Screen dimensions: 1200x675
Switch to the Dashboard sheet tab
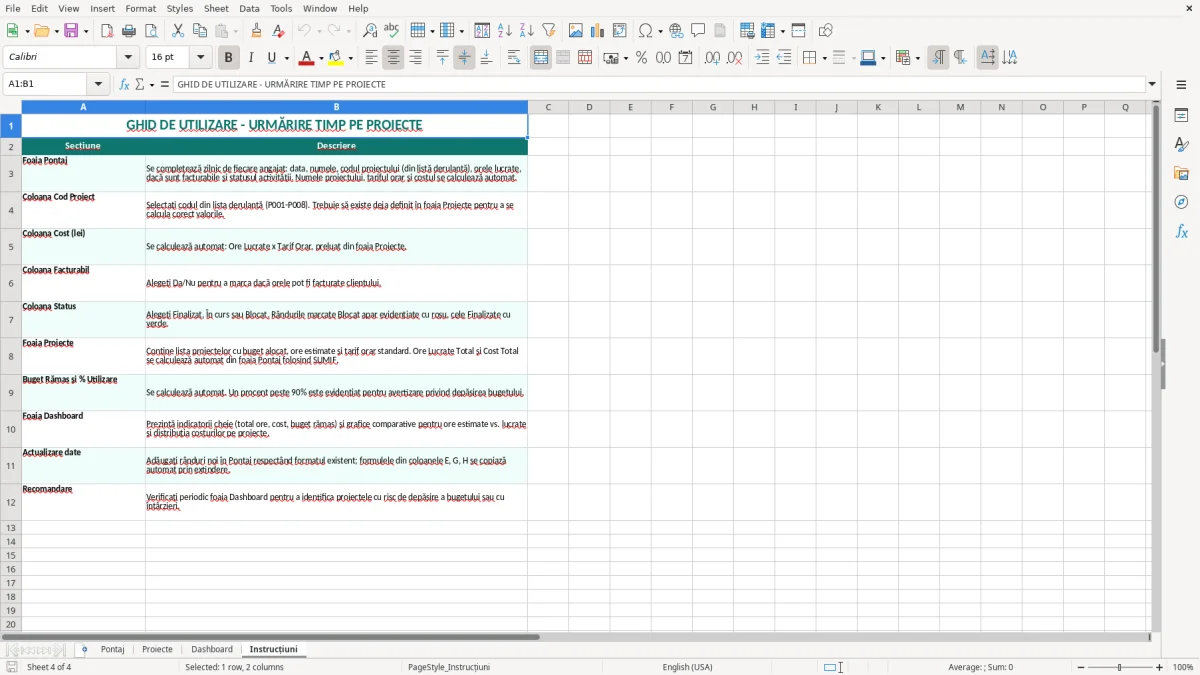[212, 649]
